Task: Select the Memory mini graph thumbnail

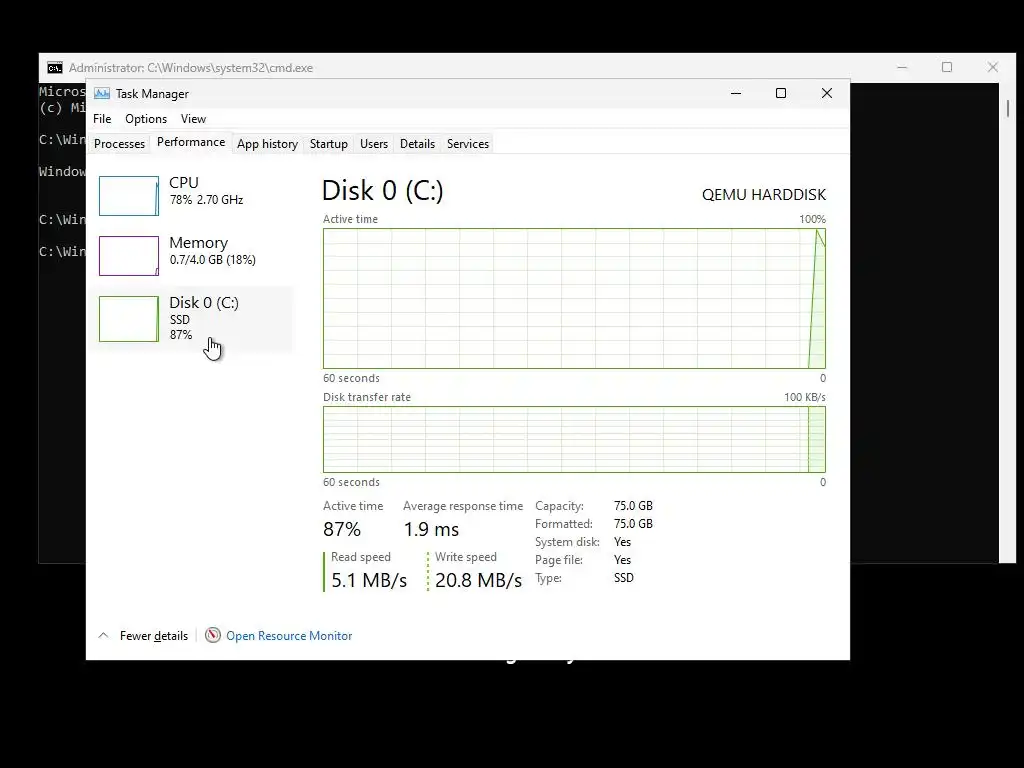Action: 129,256
